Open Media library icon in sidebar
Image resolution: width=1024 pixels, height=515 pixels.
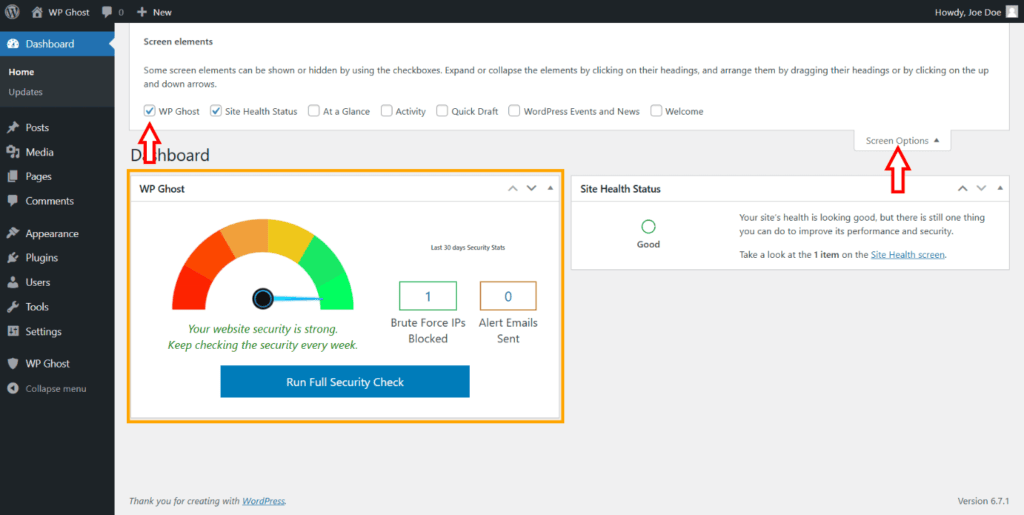[13, 152]
